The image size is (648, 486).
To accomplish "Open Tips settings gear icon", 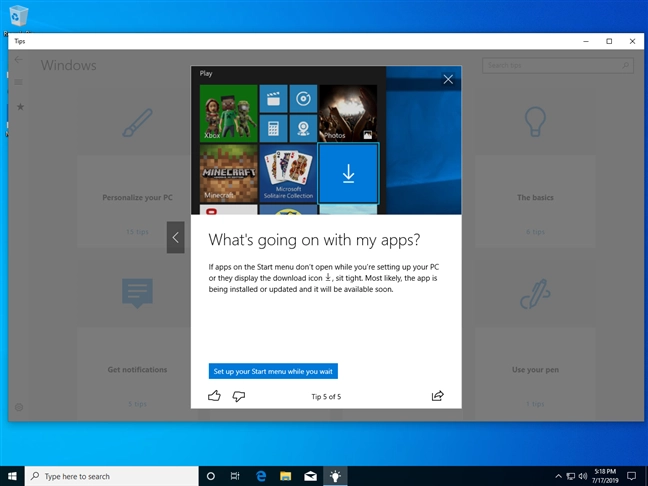I will coord(19,407).
